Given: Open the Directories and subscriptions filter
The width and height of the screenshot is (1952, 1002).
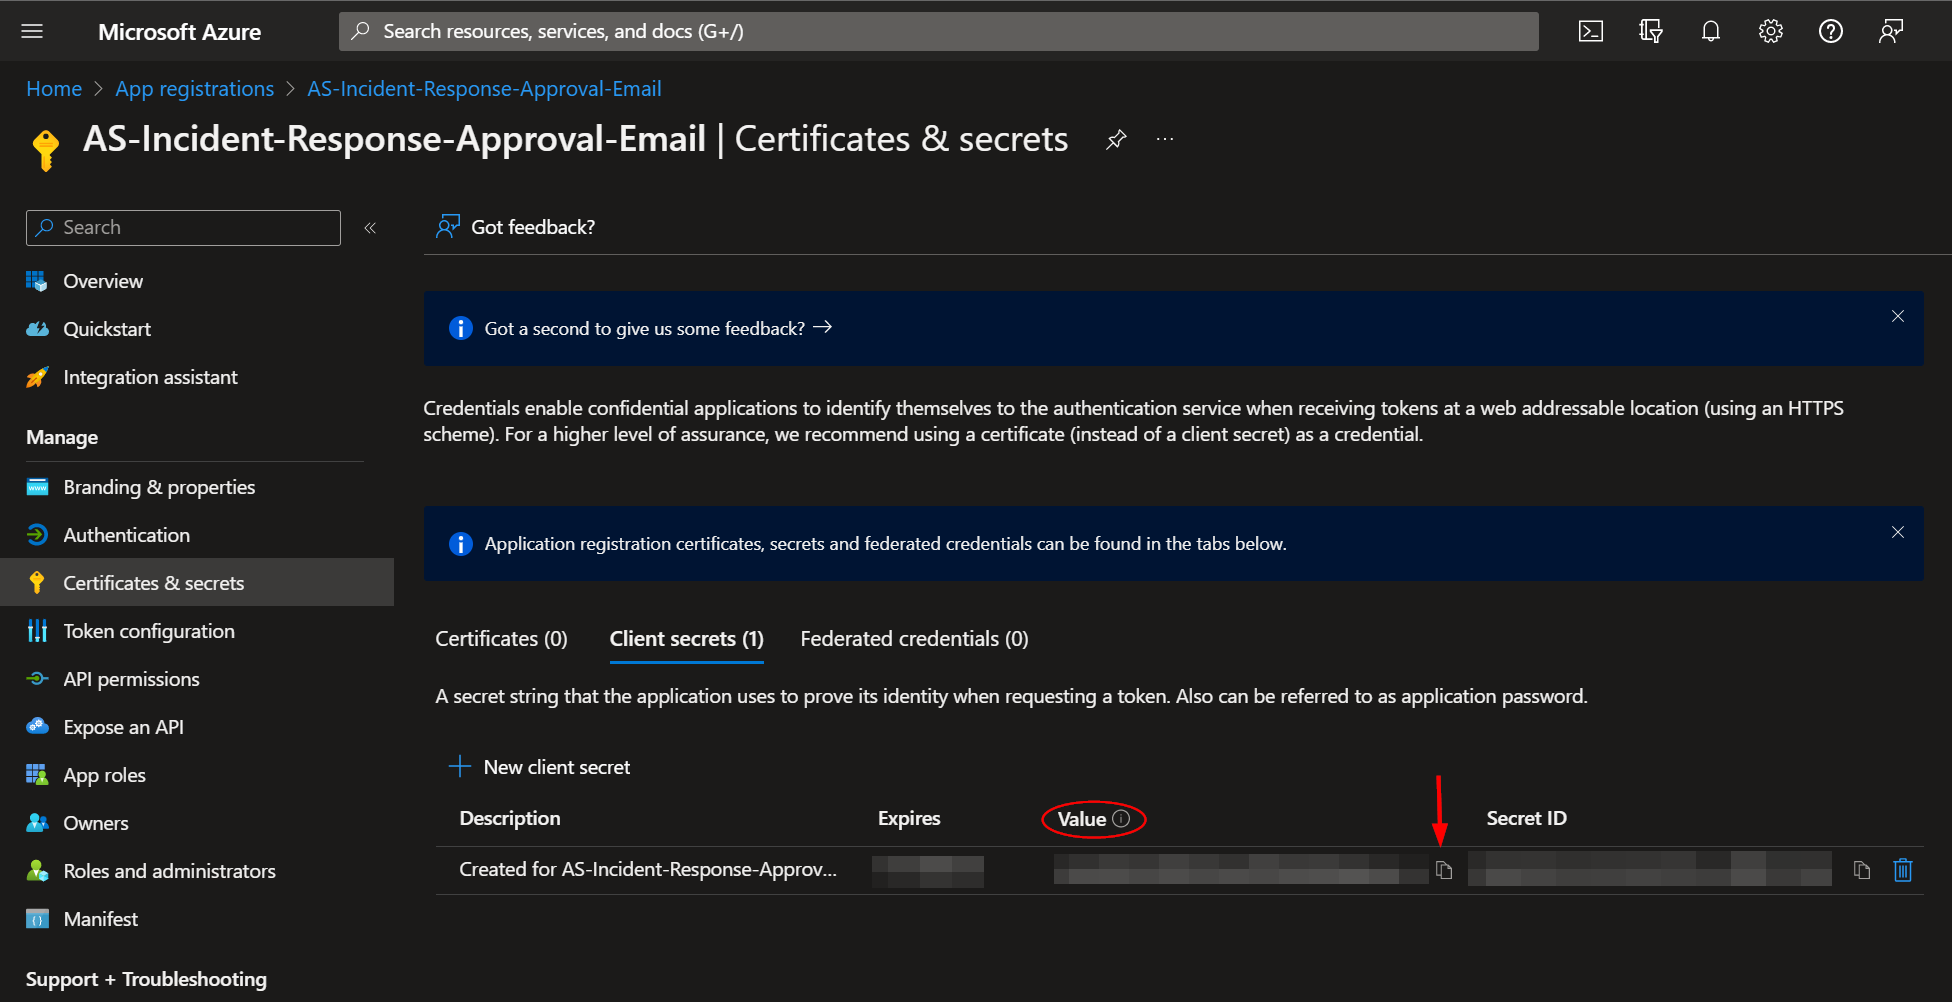Looking at the screenshot, I should click(x=1651, y=31).
